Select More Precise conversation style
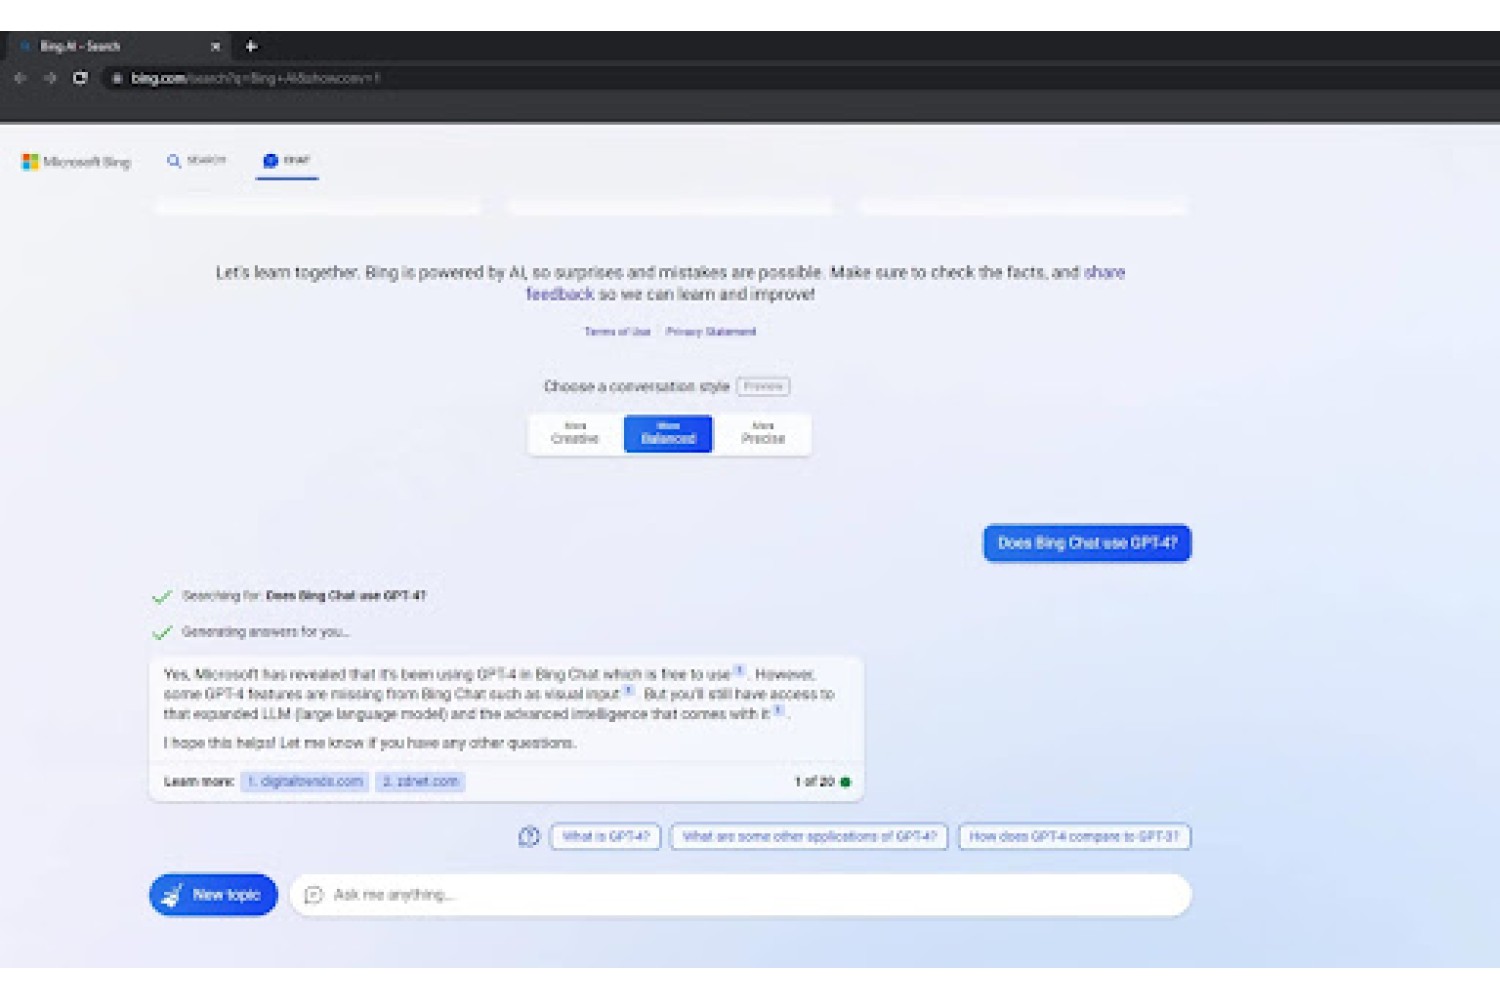 tap(763, 433)
